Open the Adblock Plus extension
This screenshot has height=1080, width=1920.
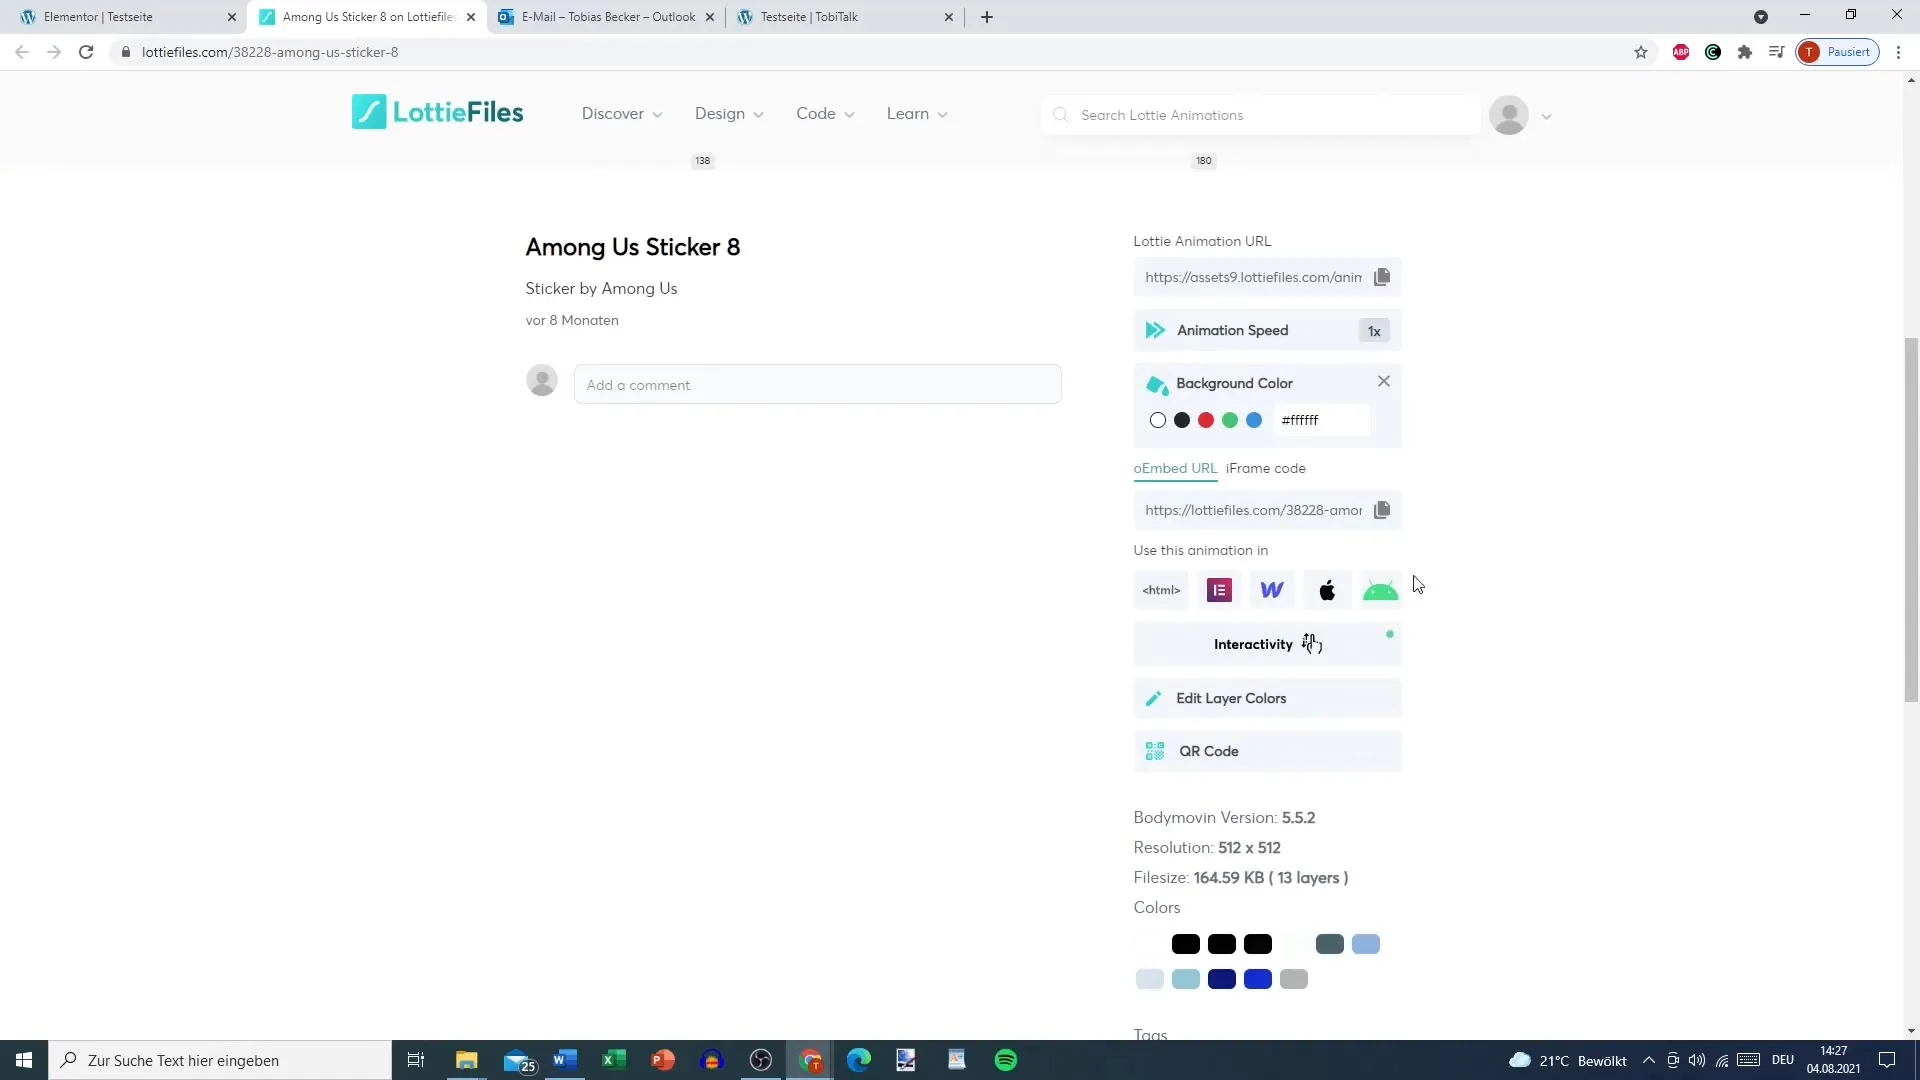click(x=1681, y=52)
